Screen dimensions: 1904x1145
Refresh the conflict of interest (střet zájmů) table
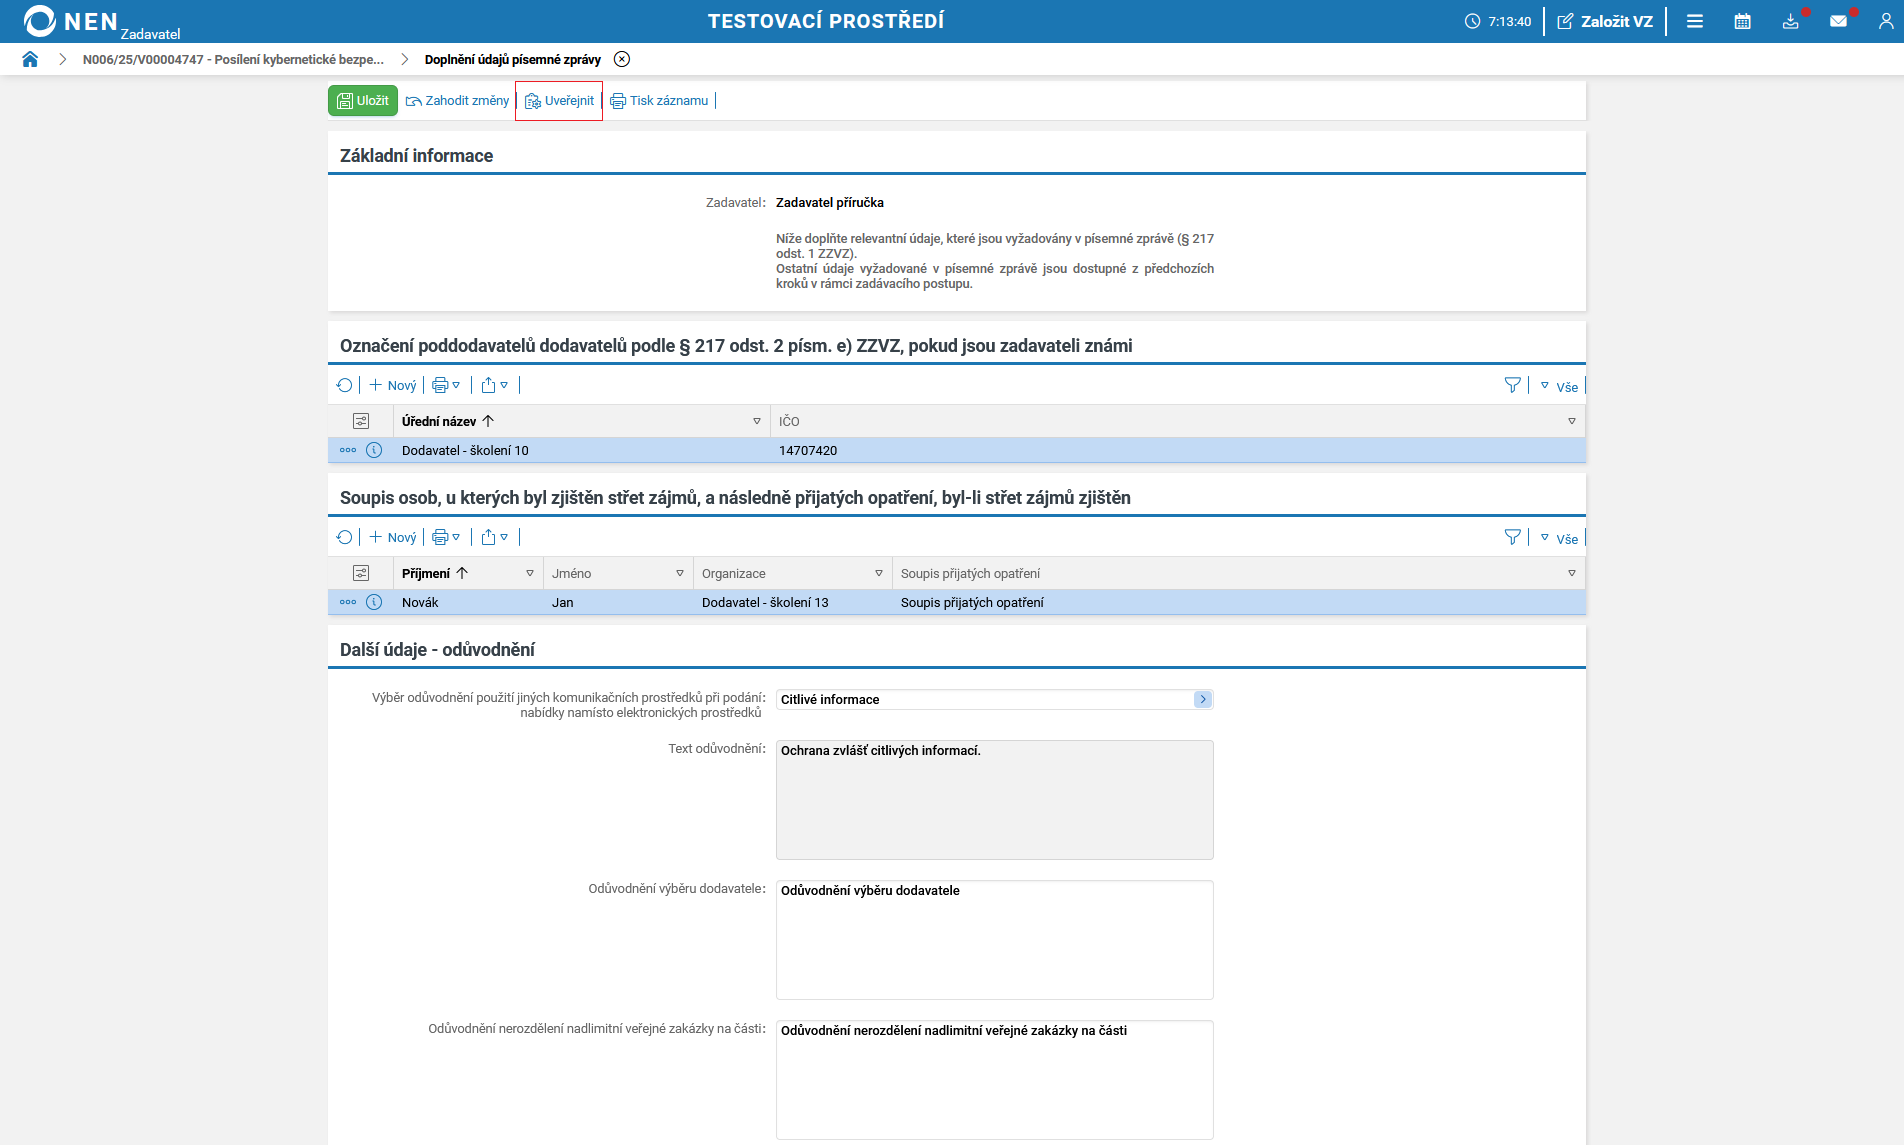pos(345,537)
